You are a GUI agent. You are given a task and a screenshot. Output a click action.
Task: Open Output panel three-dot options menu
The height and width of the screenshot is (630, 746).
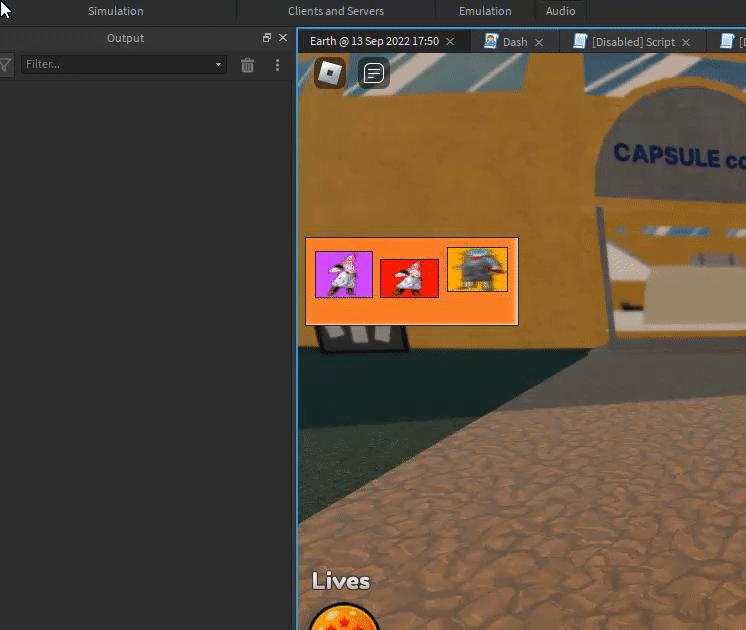click(277, 65)
